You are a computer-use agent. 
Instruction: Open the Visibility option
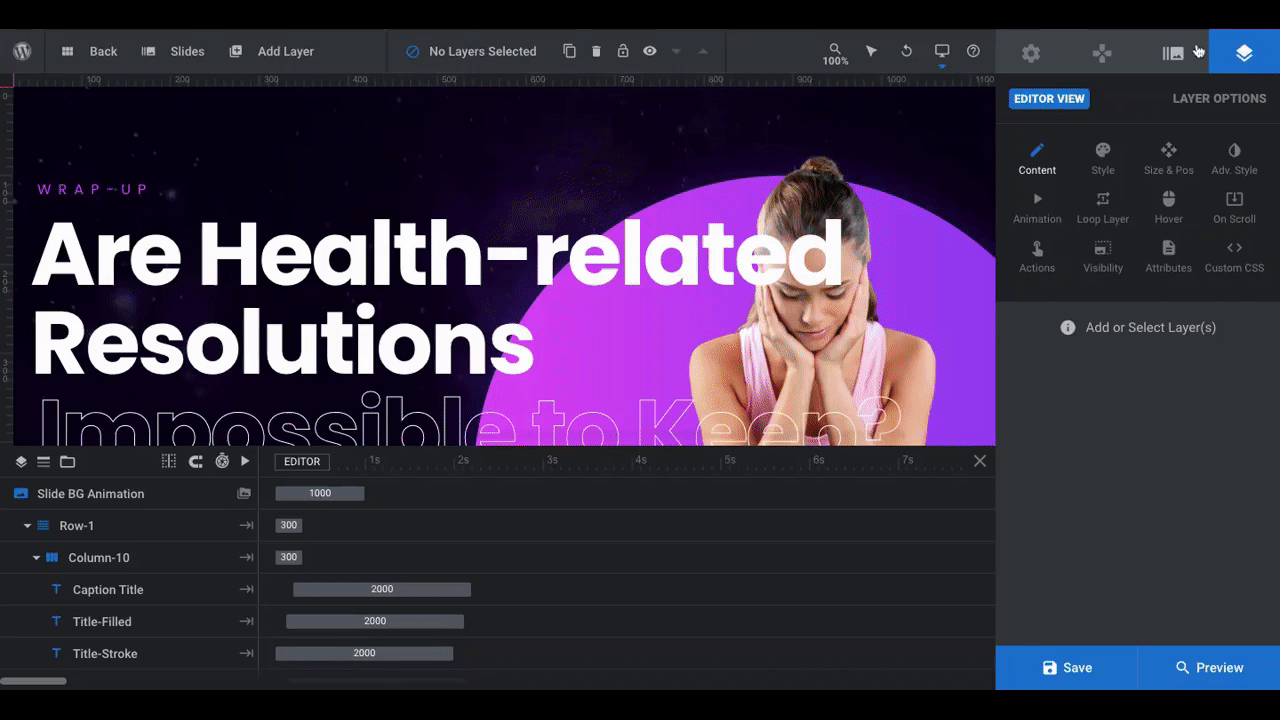coord(1103,257)
